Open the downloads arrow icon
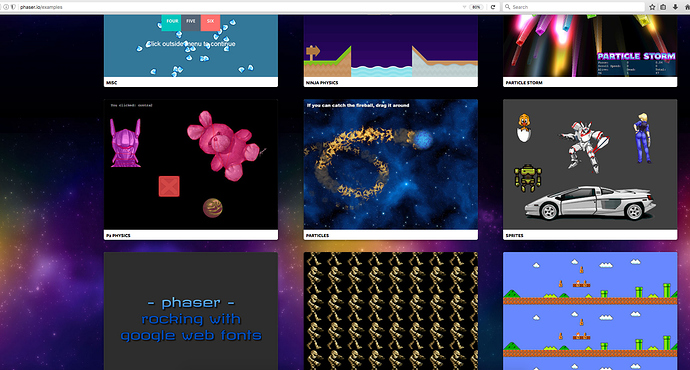Image resolution: width=690 pixels, height=370 pixels. (675, 7)
